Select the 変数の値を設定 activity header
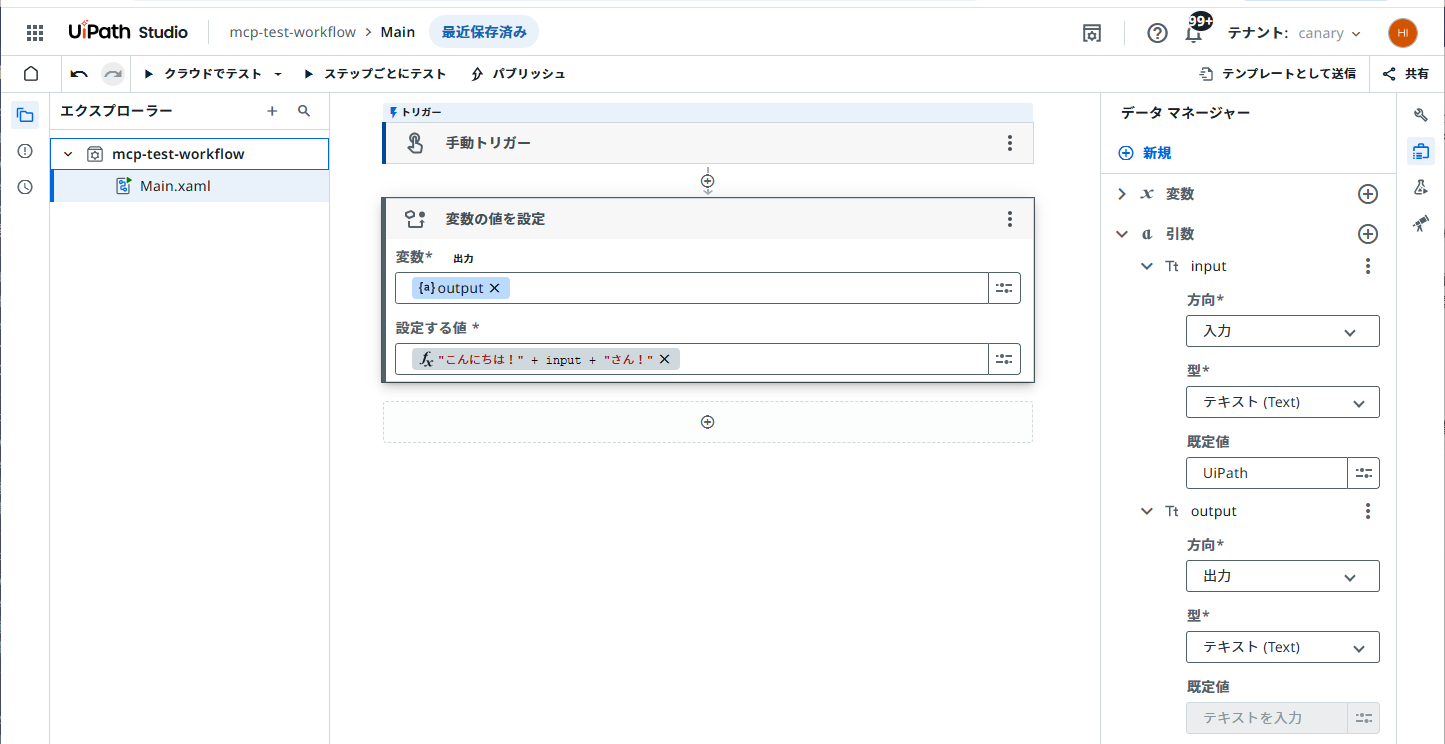 [x=708, y=219]
